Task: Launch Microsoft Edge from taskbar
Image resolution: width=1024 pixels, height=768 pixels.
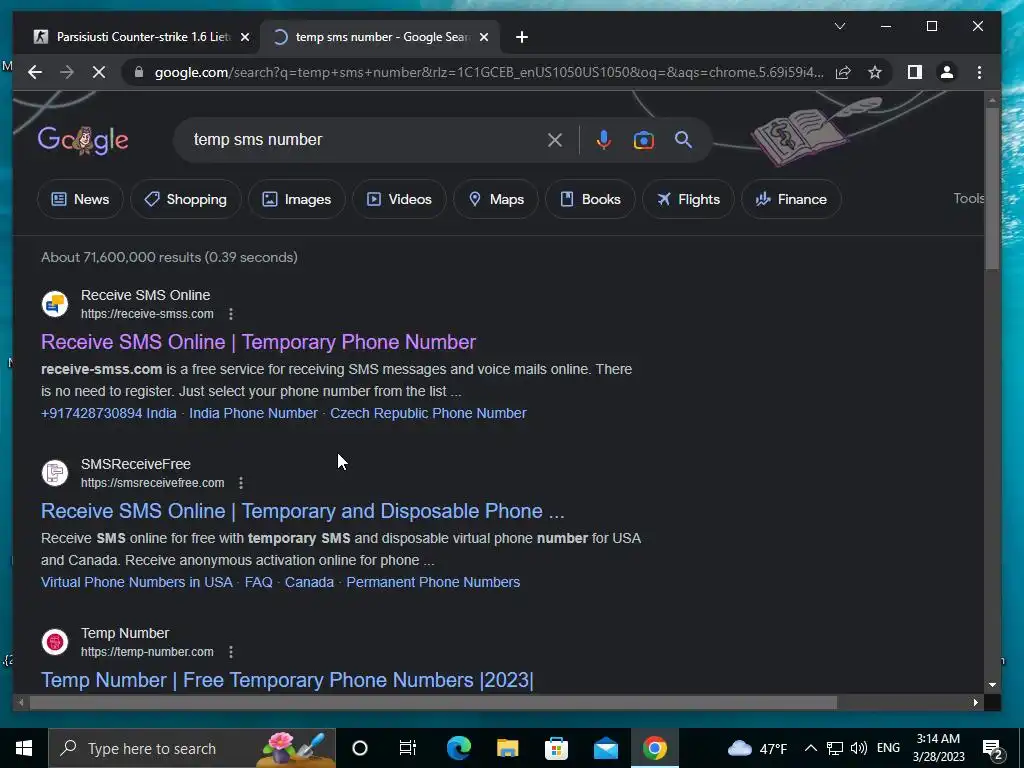Action: point(458,748)
